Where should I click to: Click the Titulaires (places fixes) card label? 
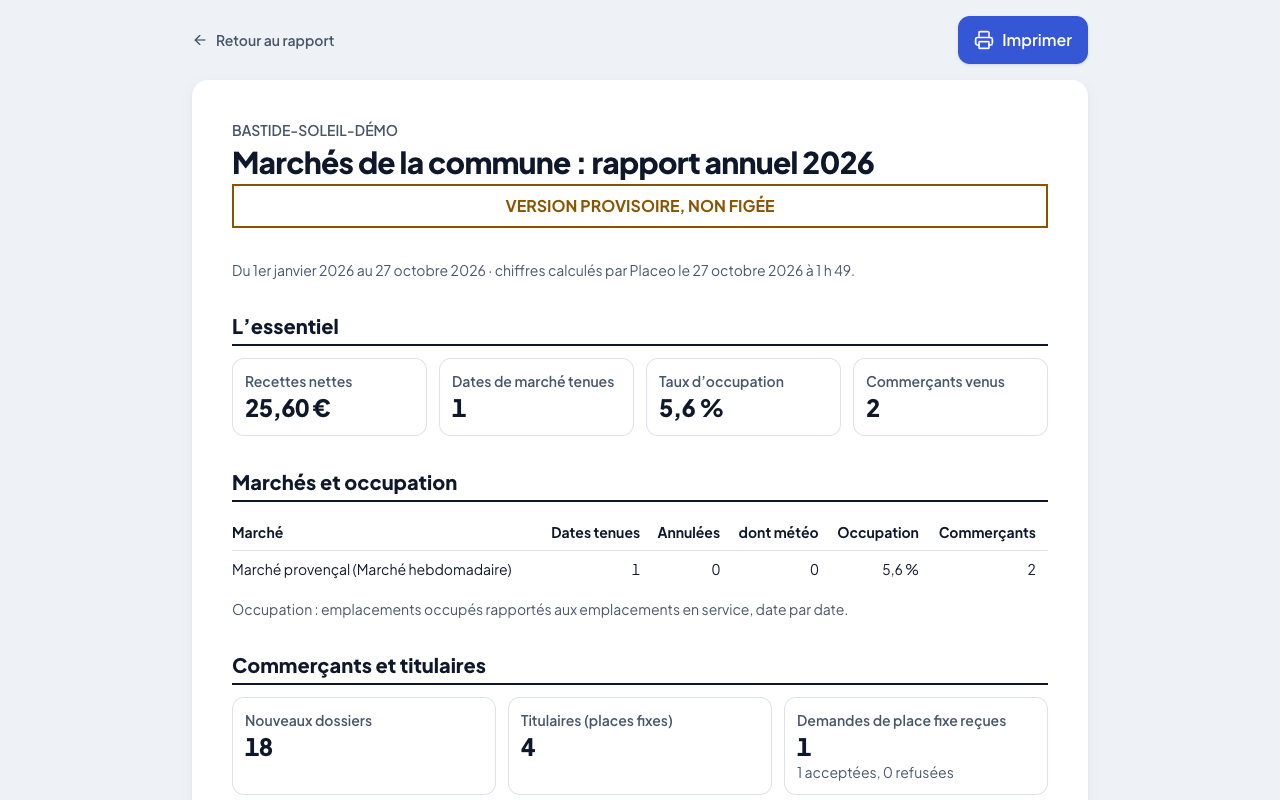pyautogui.click(x=597, y=720)
